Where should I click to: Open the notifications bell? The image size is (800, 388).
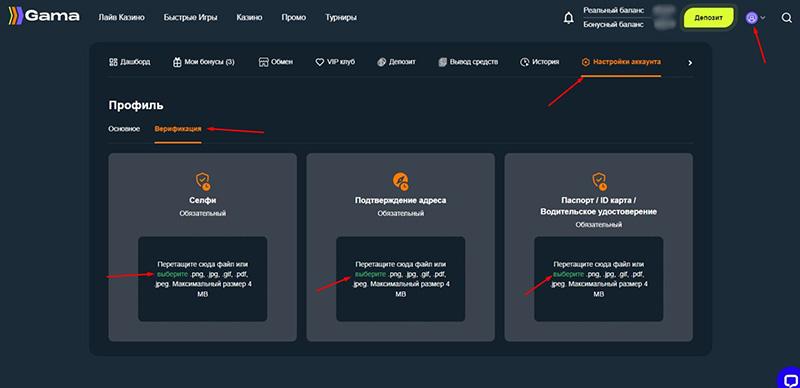tap(568, 18)
